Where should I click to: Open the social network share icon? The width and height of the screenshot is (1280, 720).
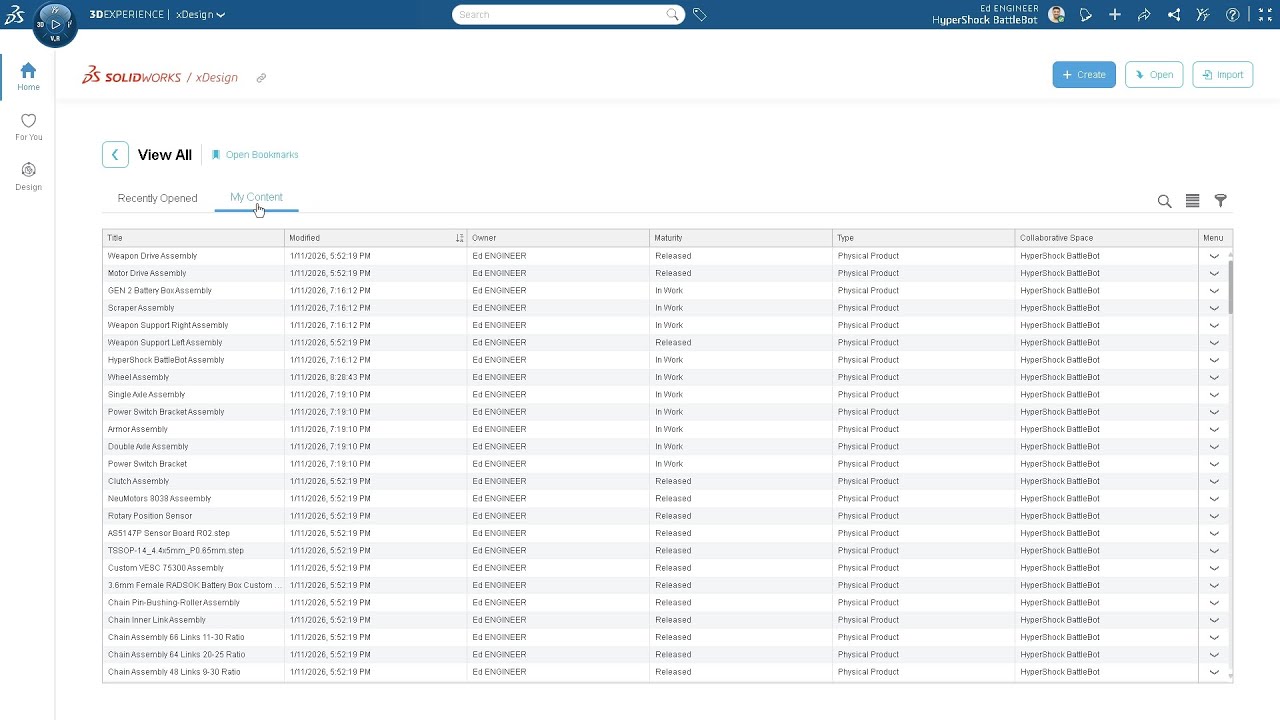click(1174, 15)
